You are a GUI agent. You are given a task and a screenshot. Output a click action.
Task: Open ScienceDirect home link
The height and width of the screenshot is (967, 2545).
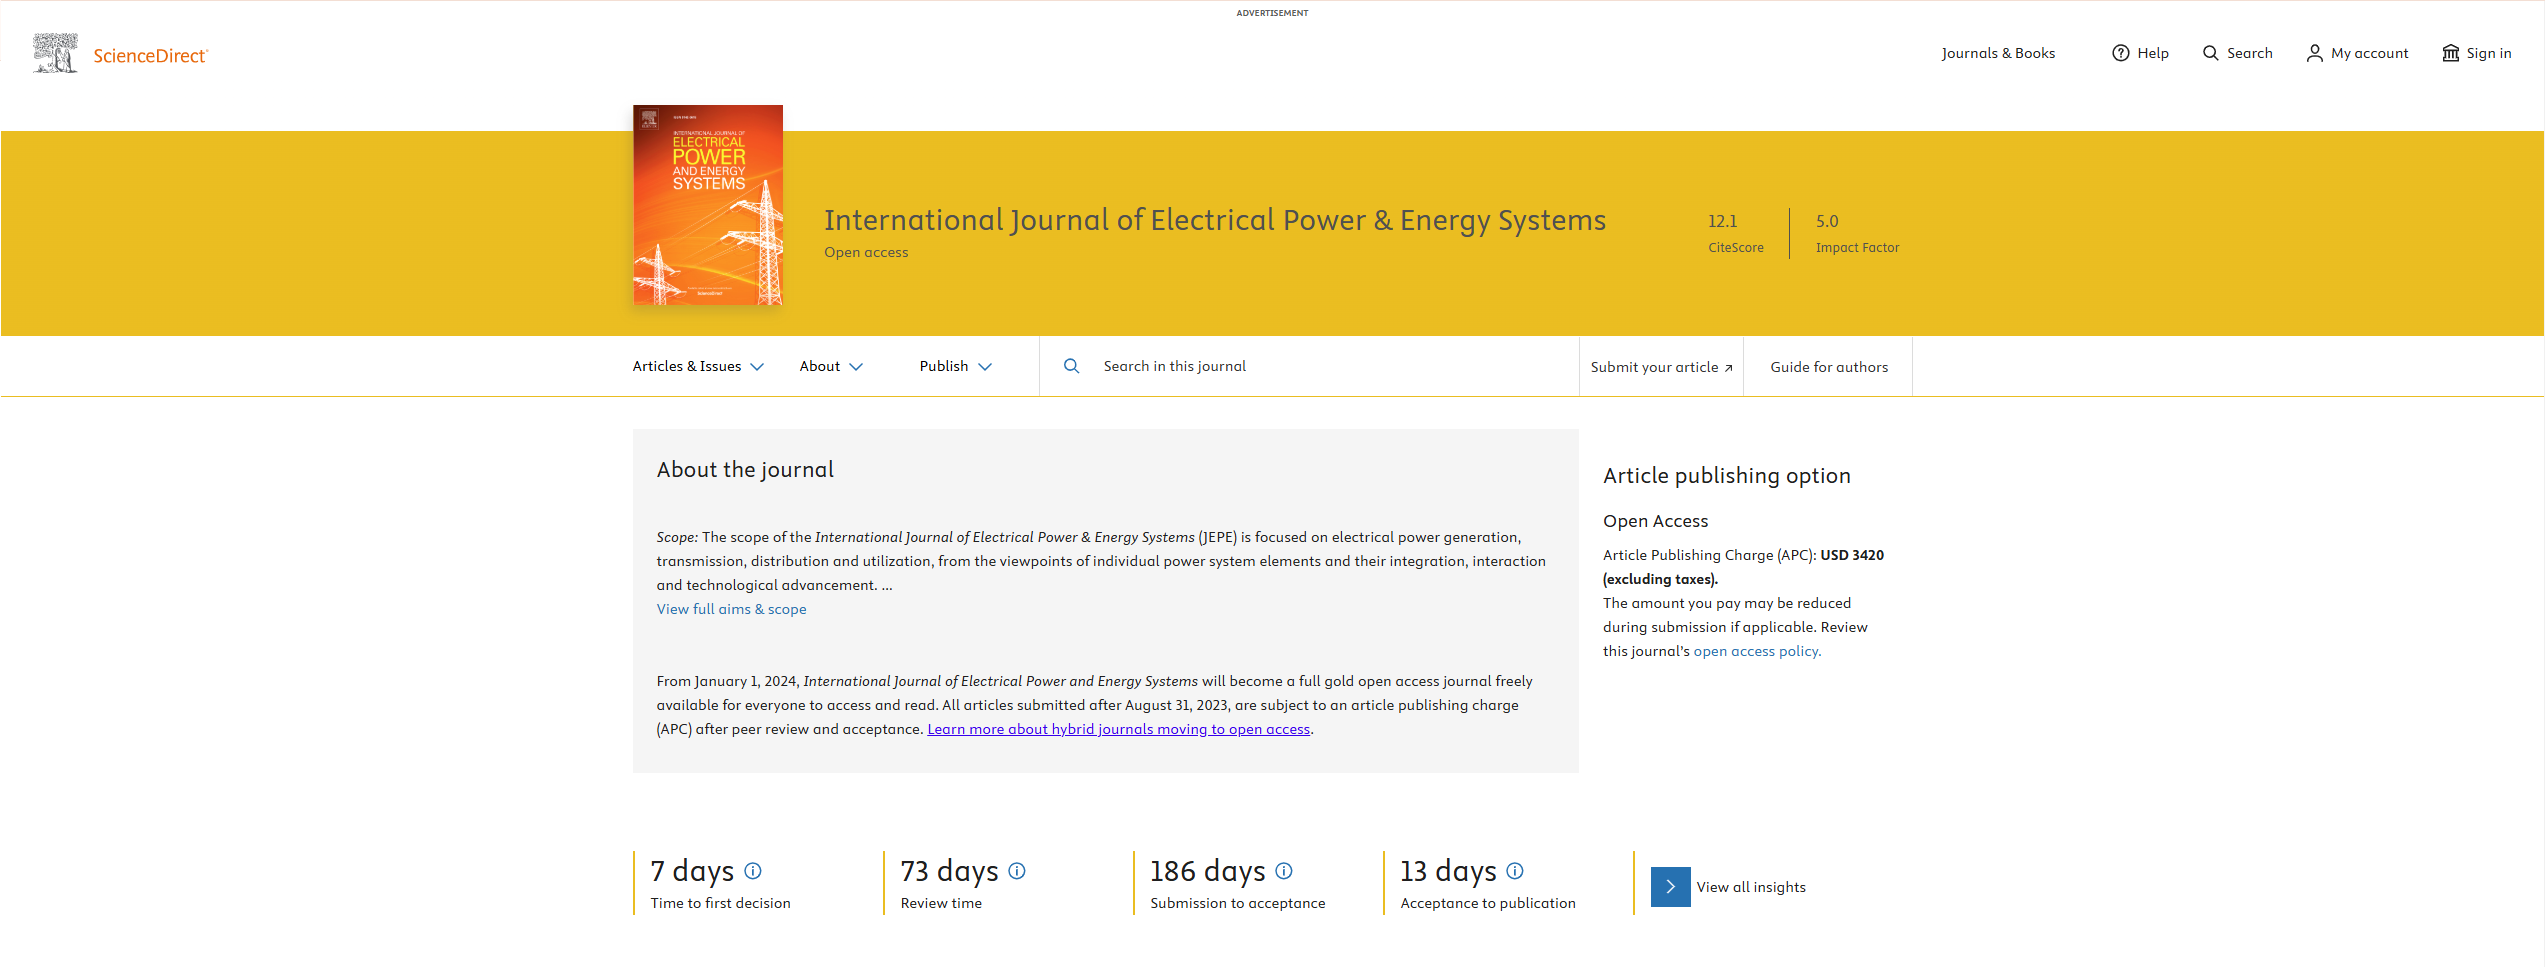pos(150,56)
